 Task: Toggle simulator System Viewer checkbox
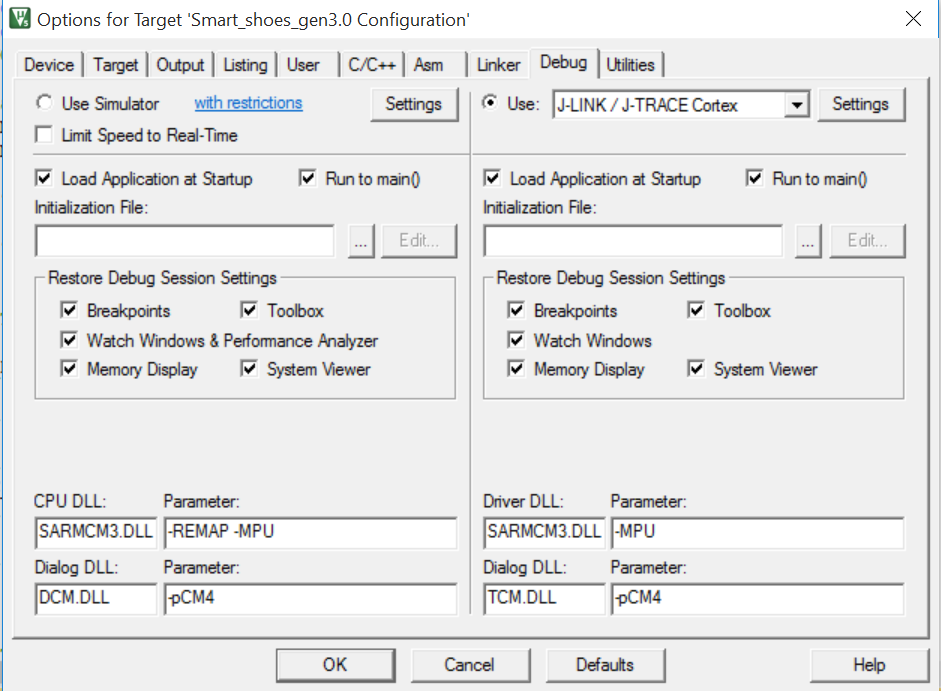tap(249, 369)
